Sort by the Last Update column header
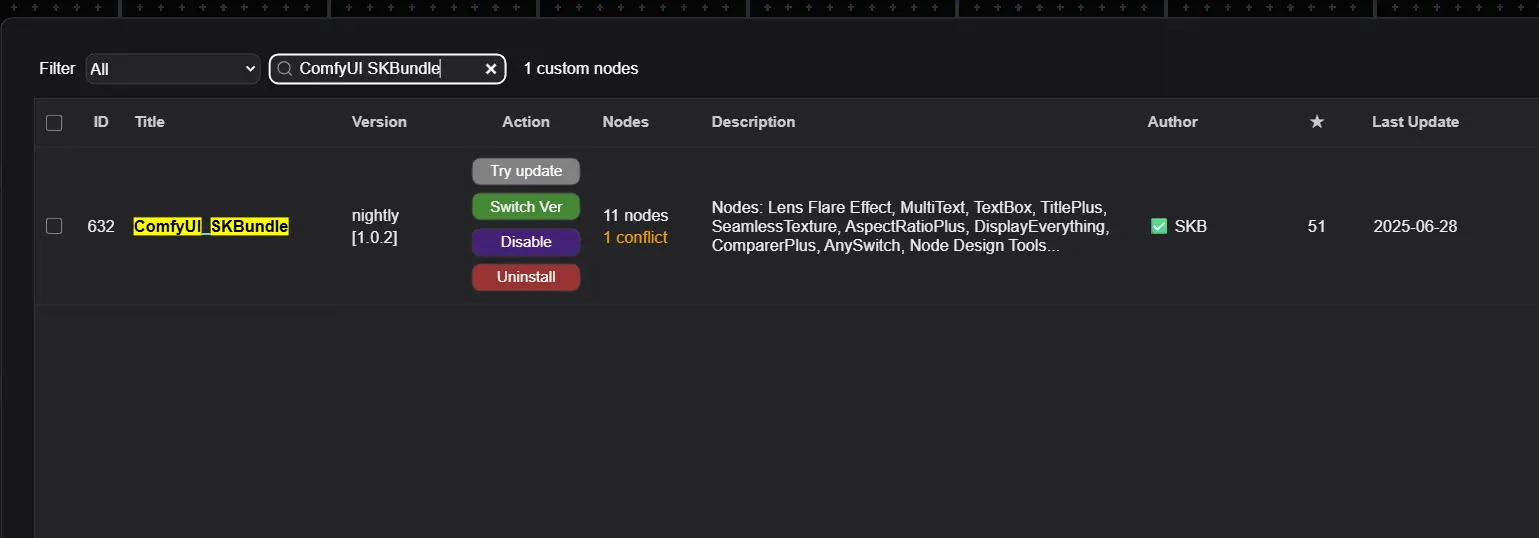This screenshot has width=1539, height=538. (x=1414, y=122)
